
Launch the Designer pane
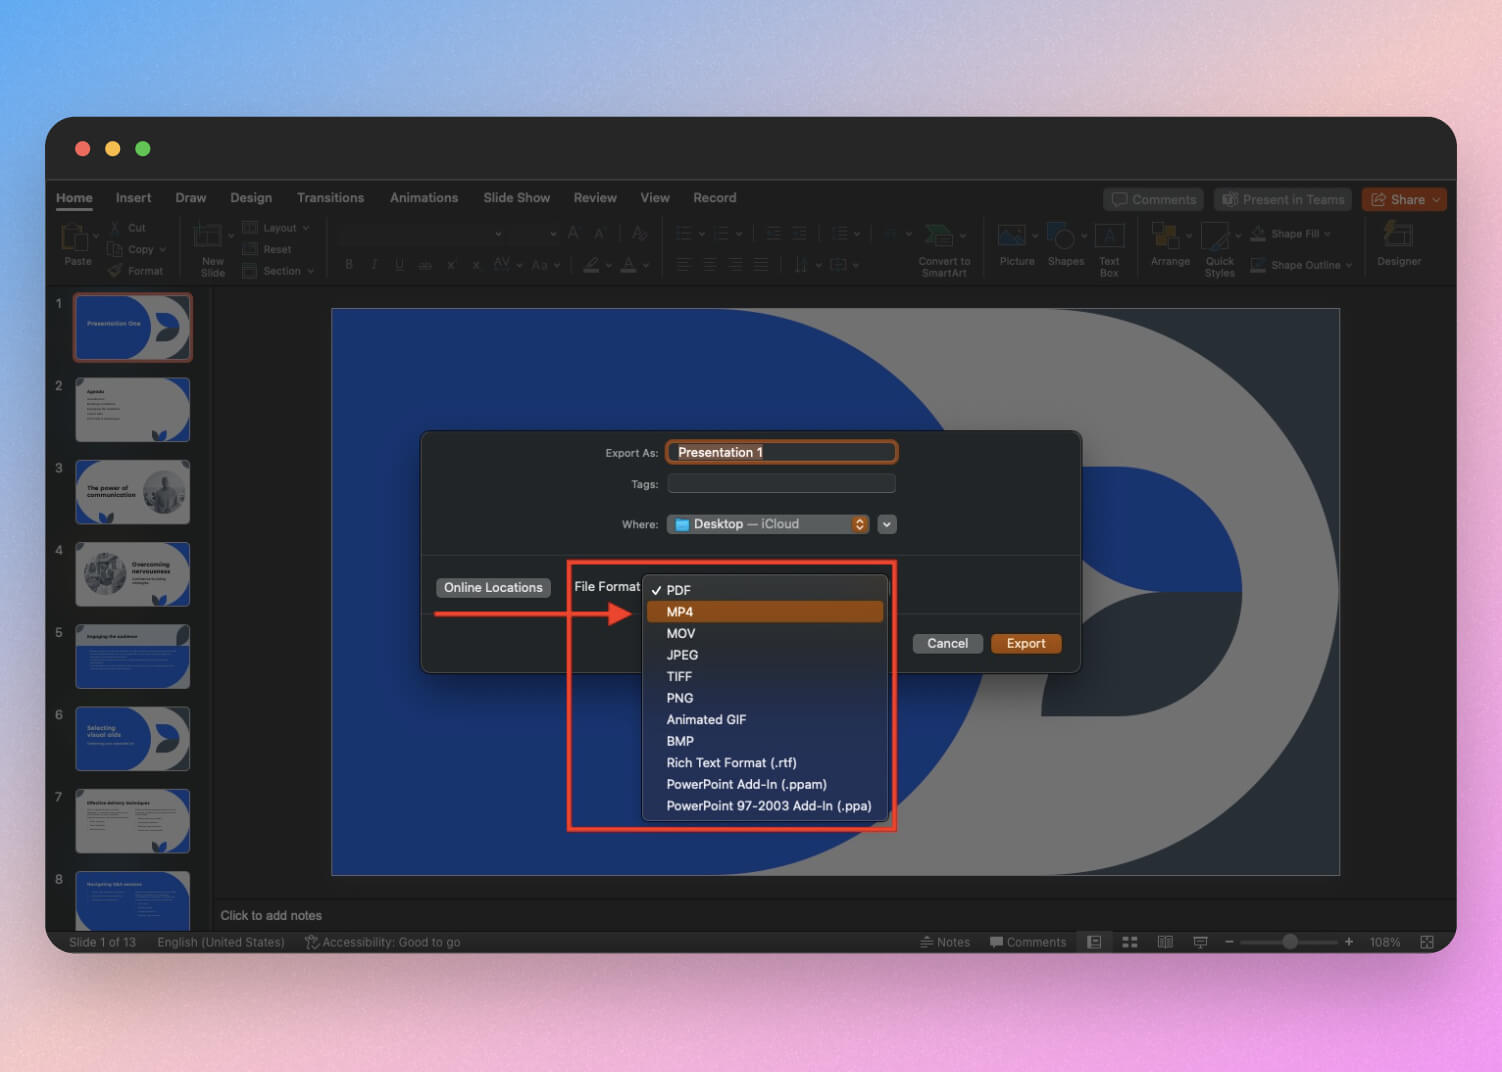point(1397,245)
